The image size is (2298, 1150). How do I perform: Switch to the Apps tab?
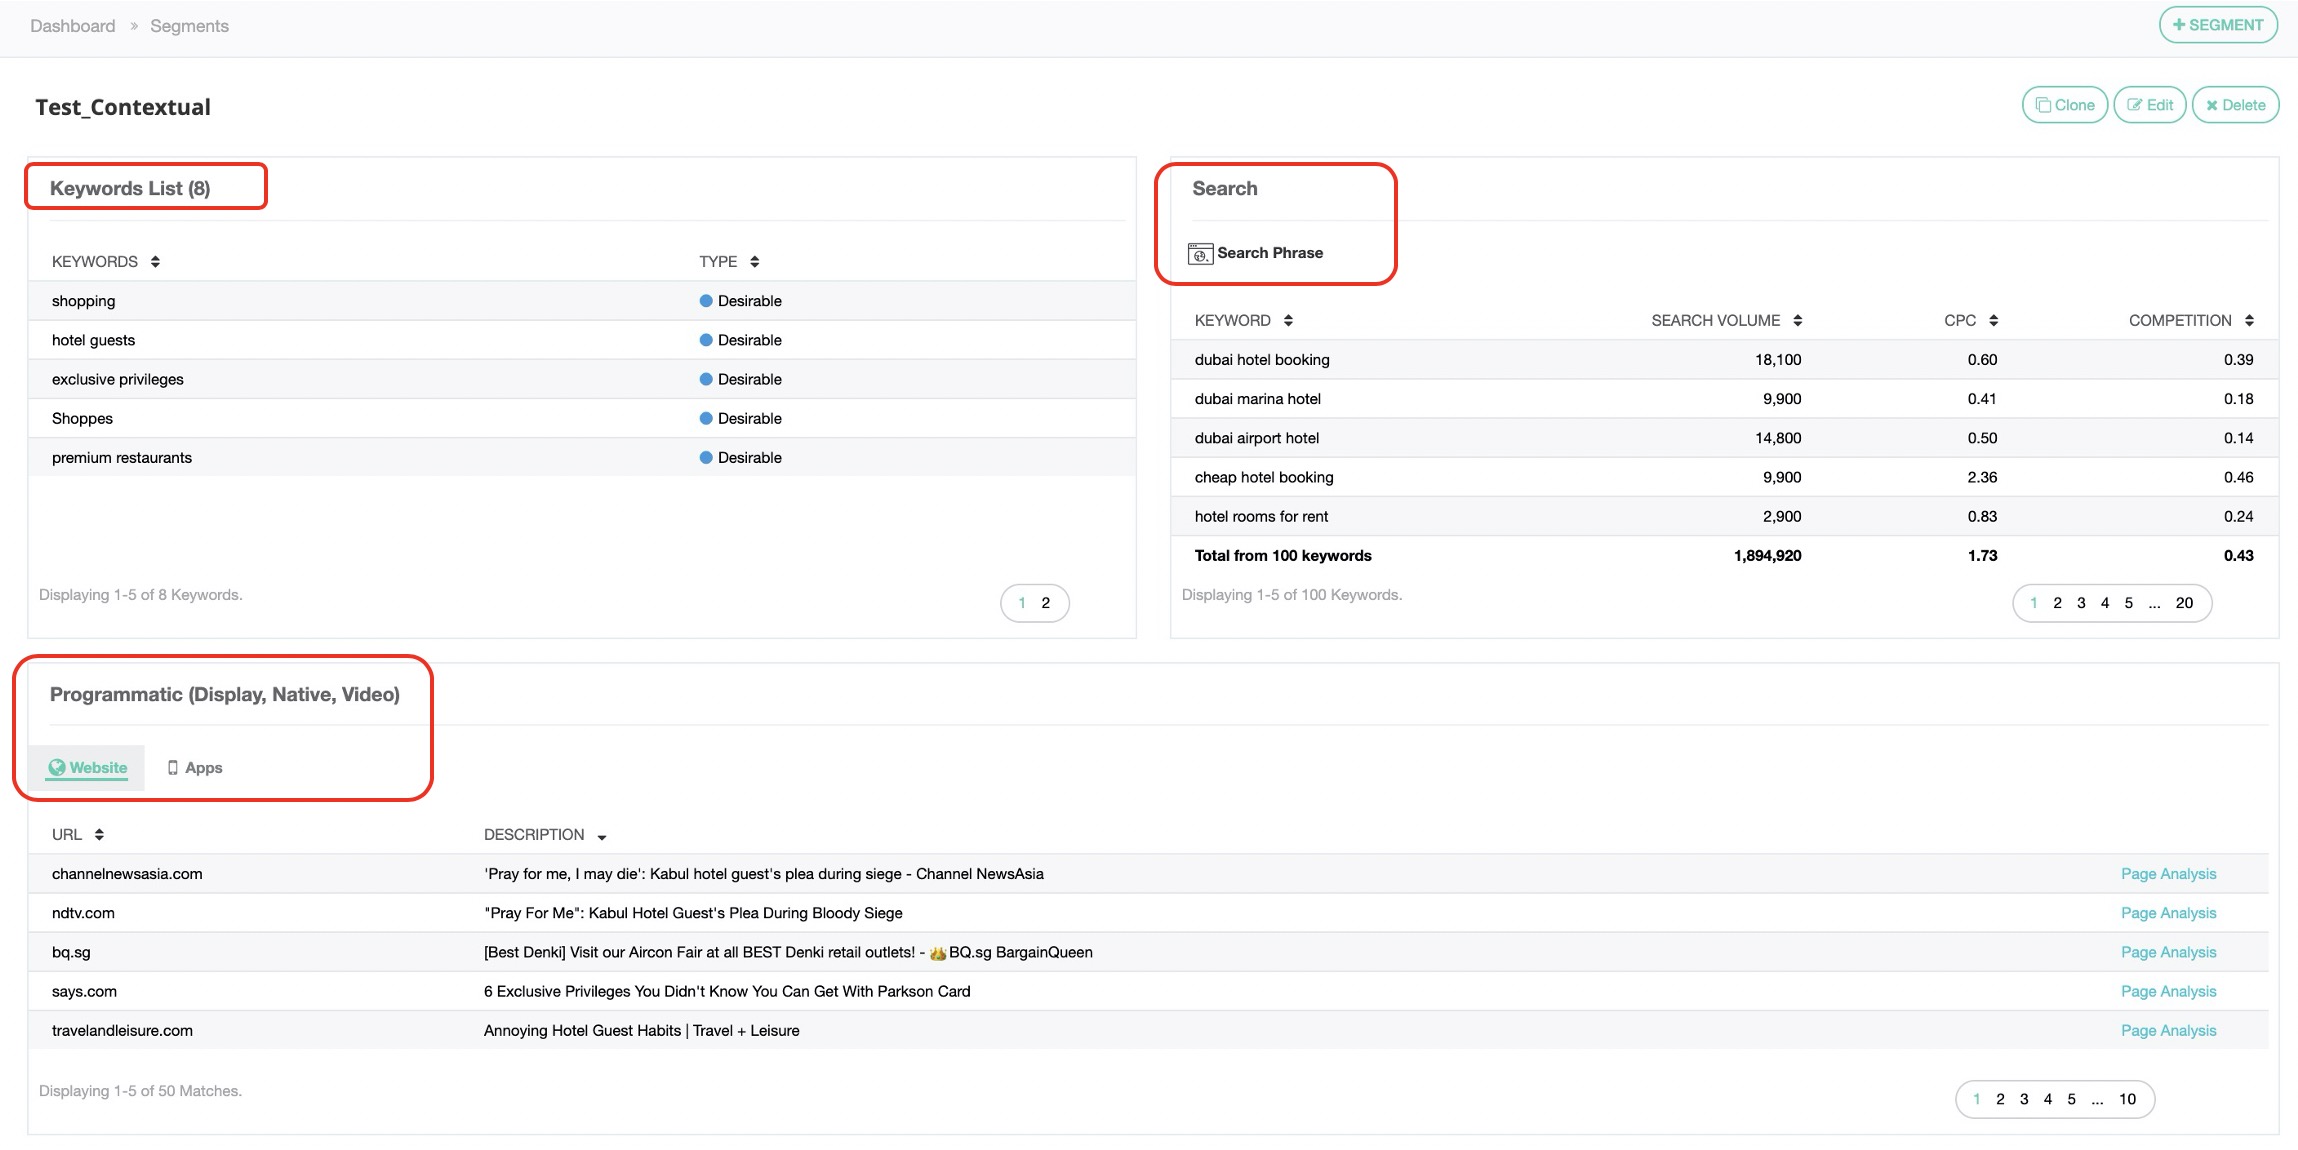click(x=195, y=768)
